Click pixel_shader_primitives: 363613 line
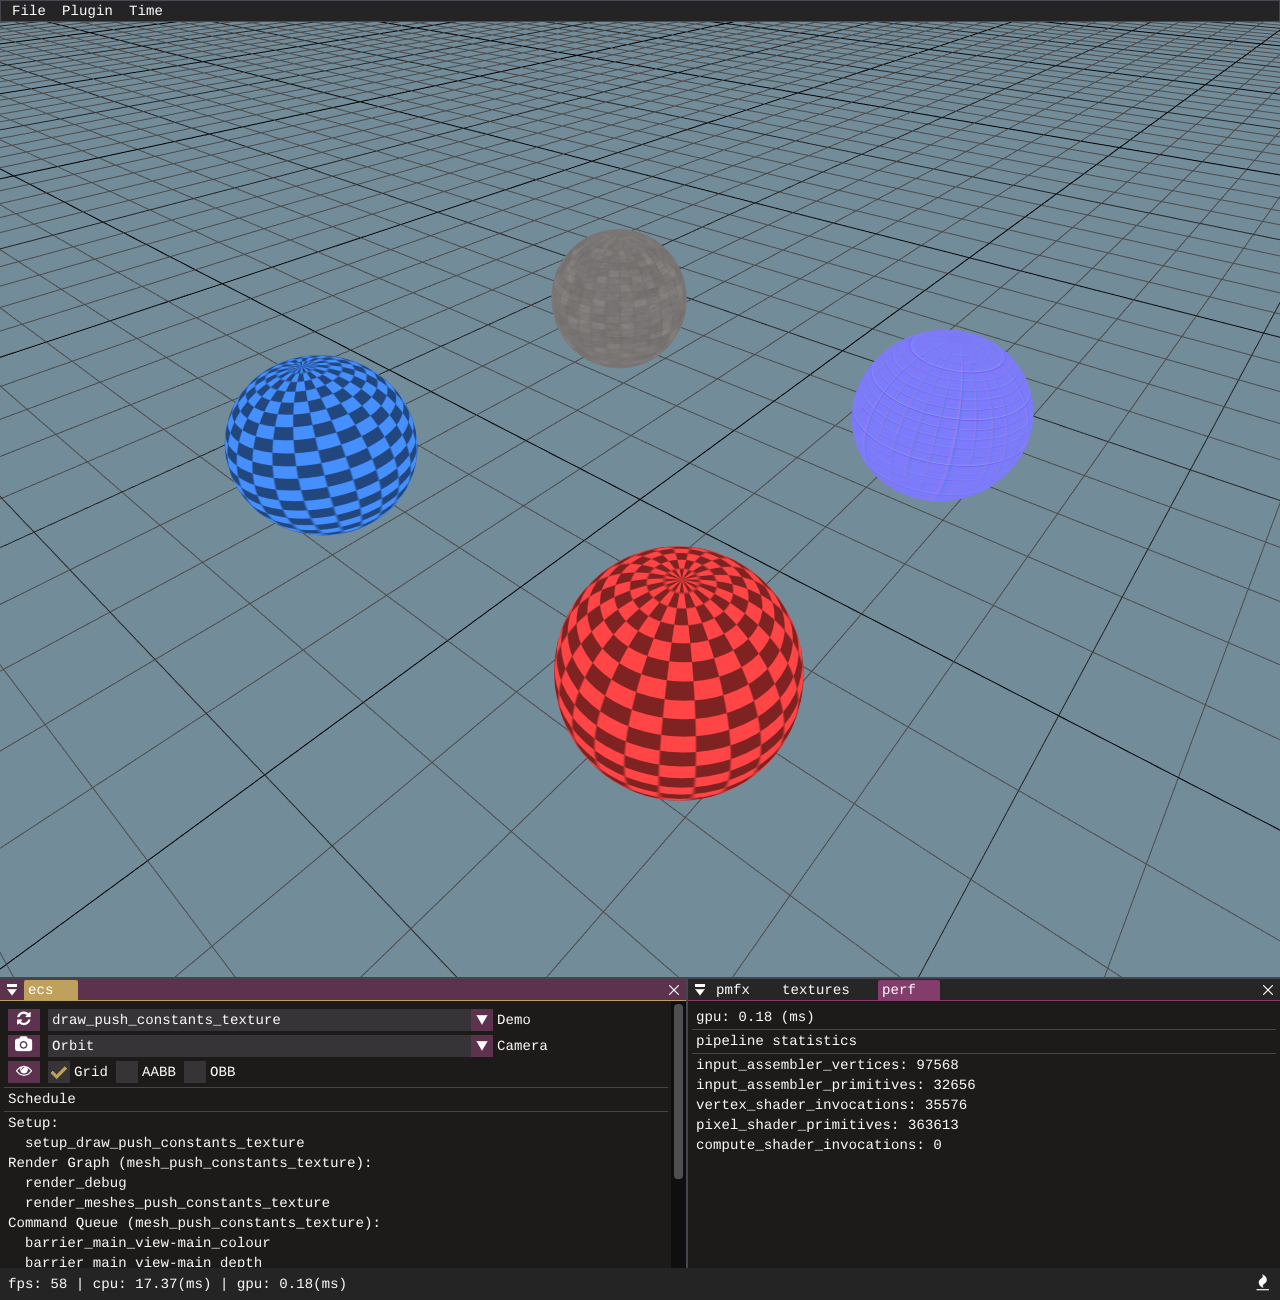This screenshot has width=1280, height=1300. (x=827, y=1125)
